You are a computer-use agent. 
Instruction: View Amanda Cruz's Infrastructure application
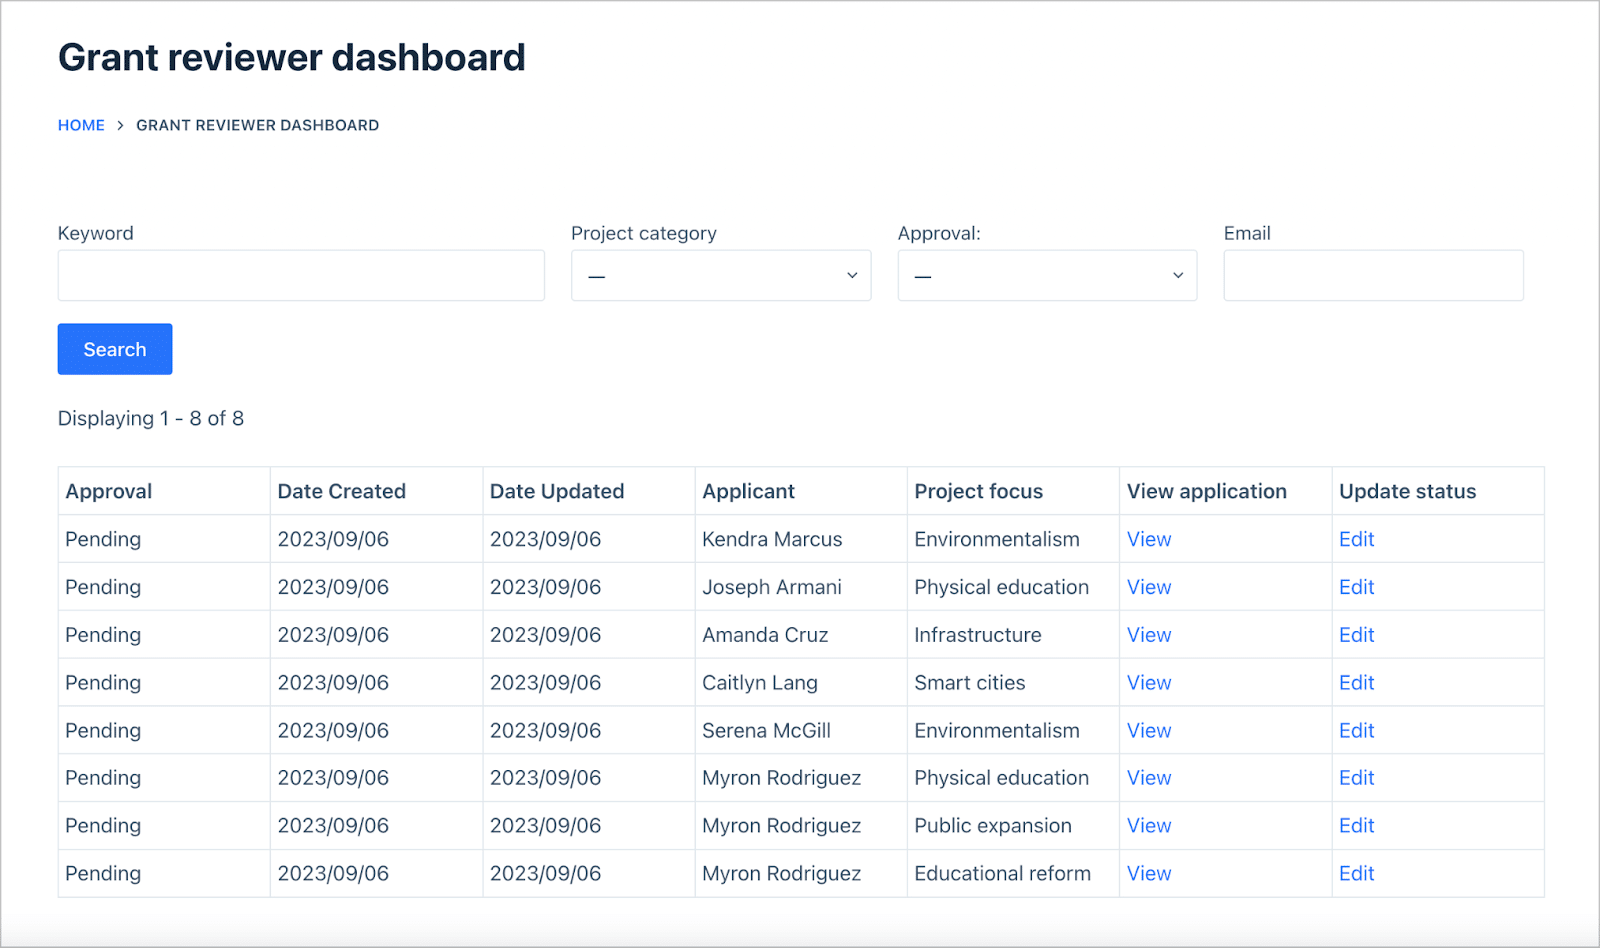1148,634
